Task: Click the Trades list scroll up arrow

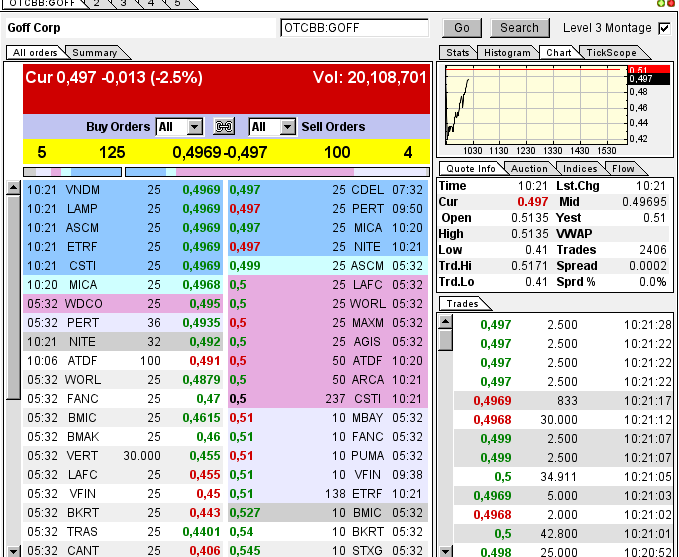Action: click(446, 321)
